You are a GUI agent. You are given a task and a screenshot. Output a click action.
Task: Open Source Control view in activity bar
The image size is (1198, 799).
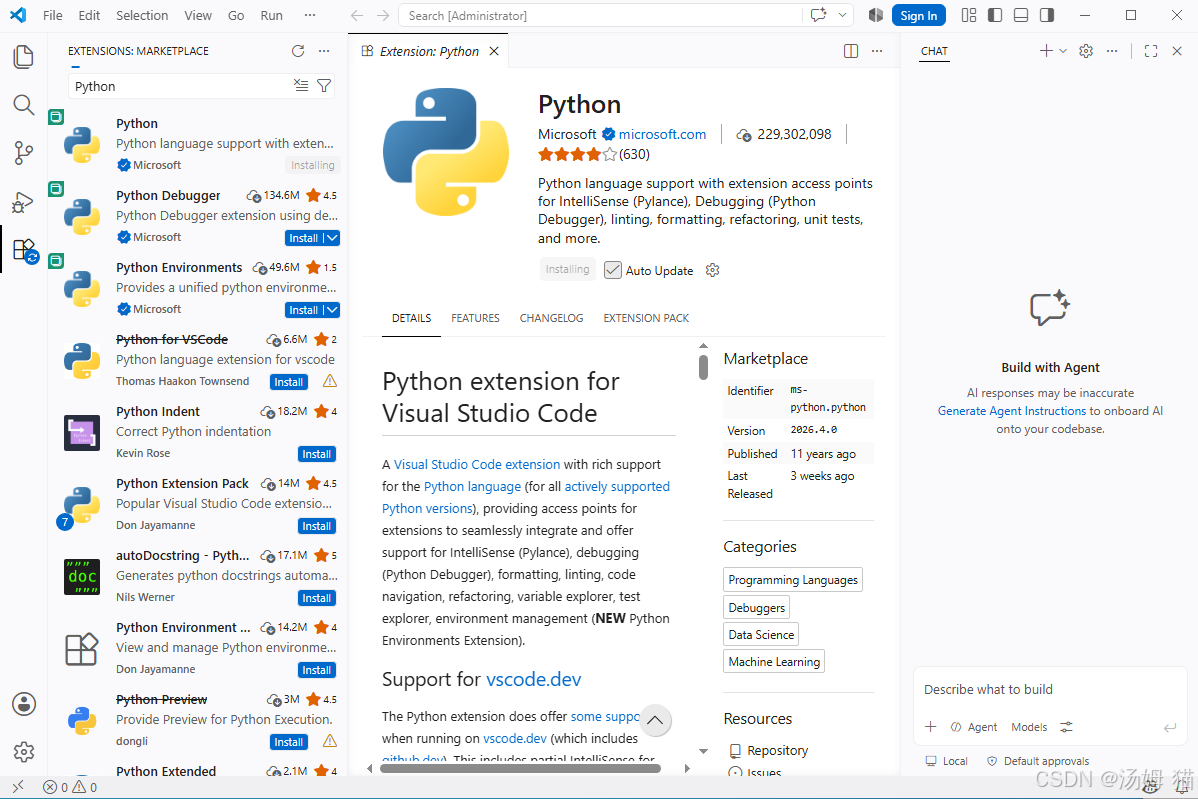point(24,153)
